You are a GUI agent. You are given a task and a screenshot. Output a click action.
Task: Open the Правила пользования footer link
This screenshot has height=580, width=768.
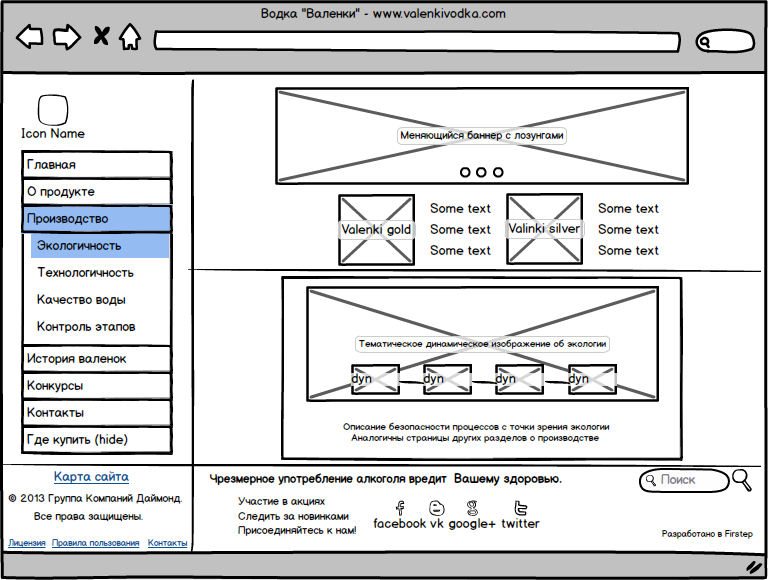(96, 543)
